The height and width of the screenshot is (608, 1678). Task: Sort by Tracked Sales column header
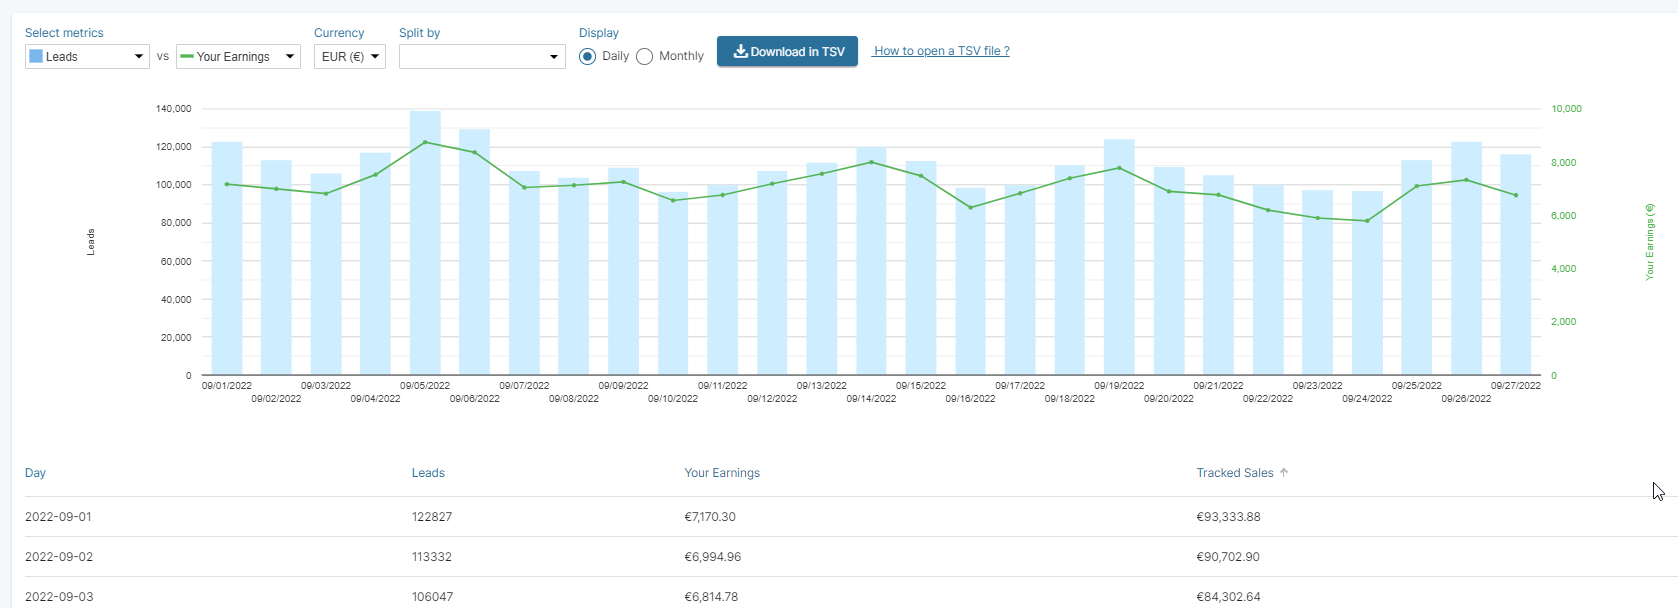1235,473
